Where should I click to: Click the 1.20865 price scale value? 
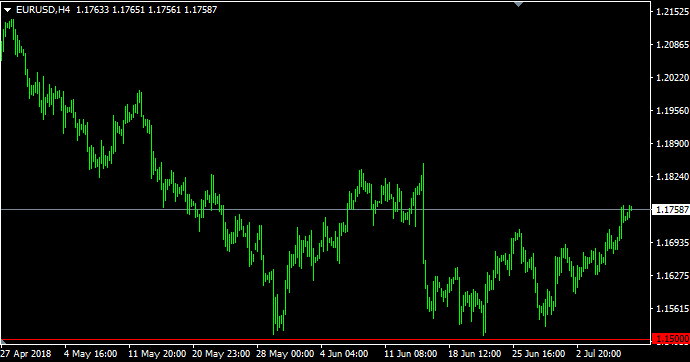672,44
